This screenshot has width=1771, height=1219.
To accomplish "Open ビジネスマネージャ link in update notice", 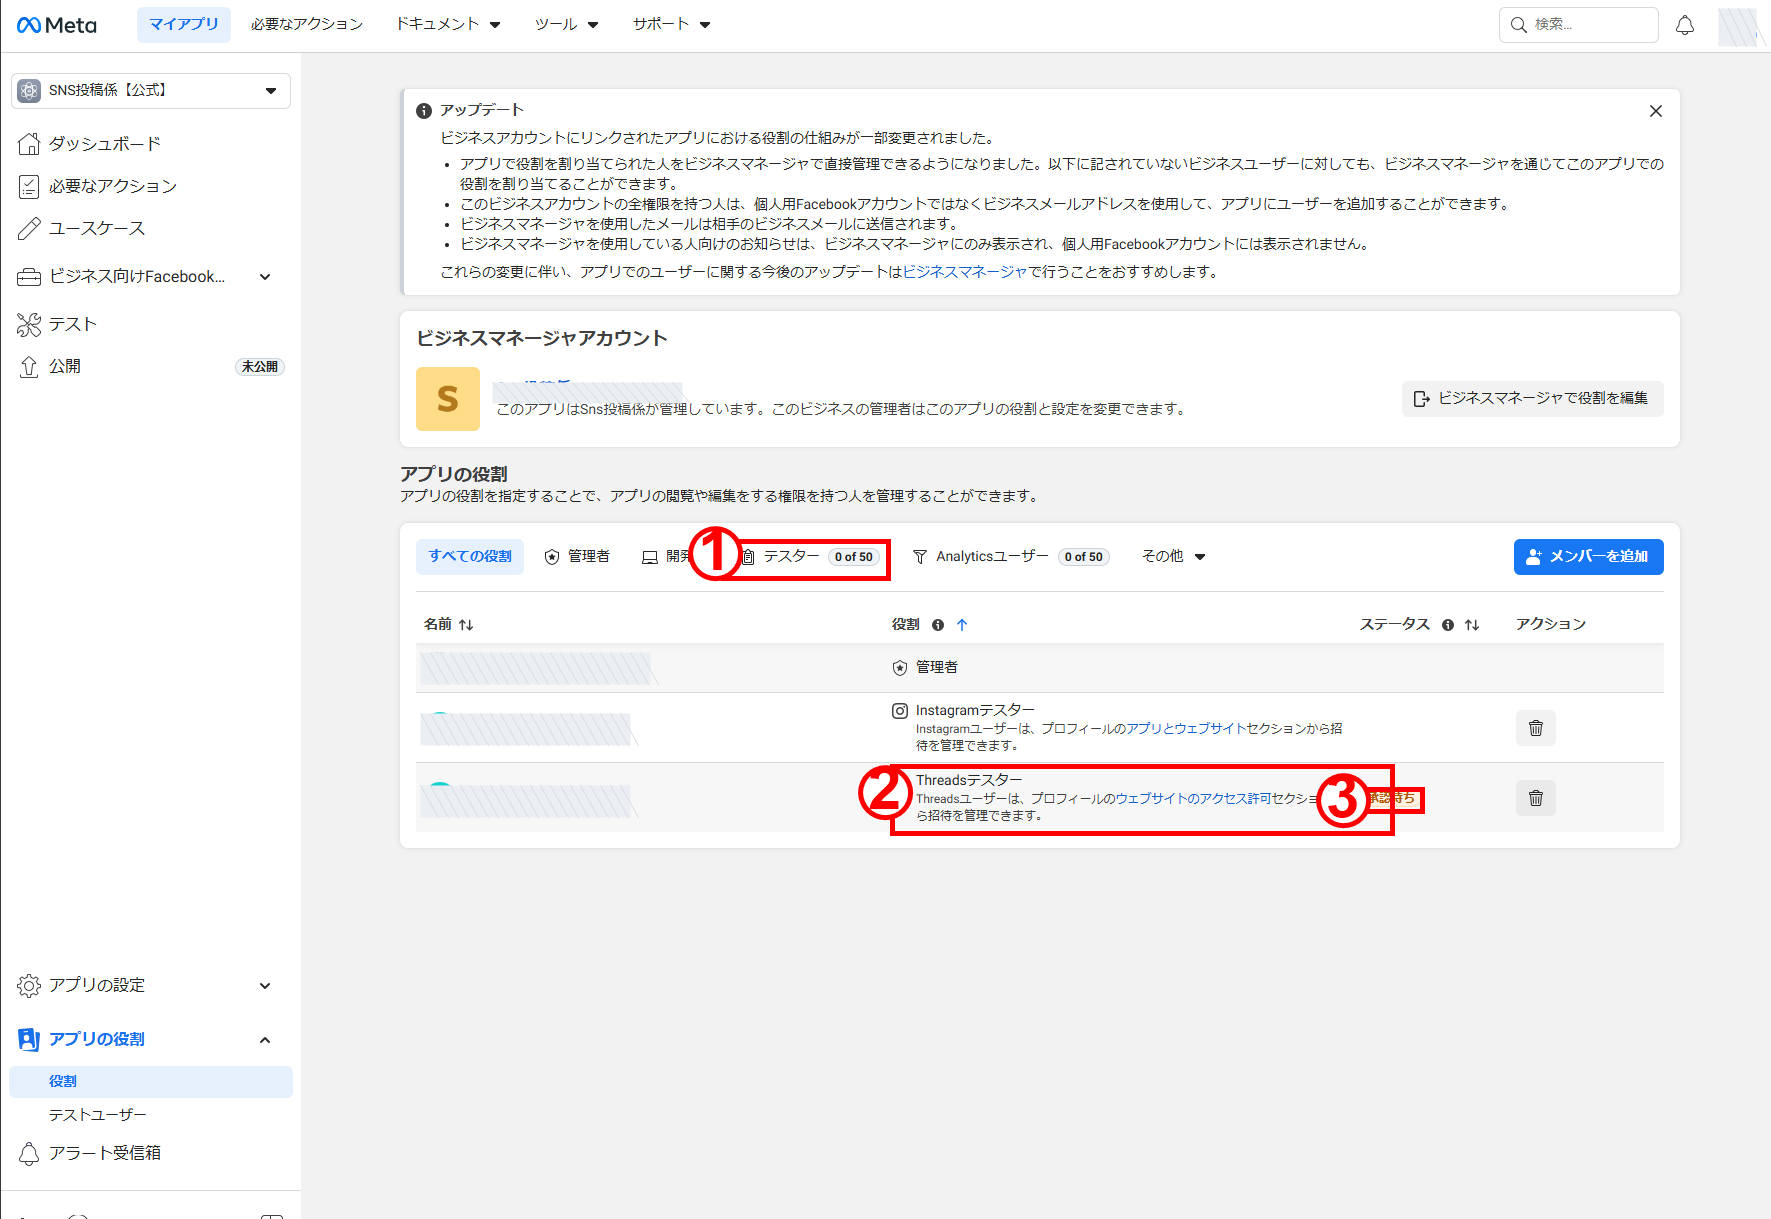I will coord(965,272).
